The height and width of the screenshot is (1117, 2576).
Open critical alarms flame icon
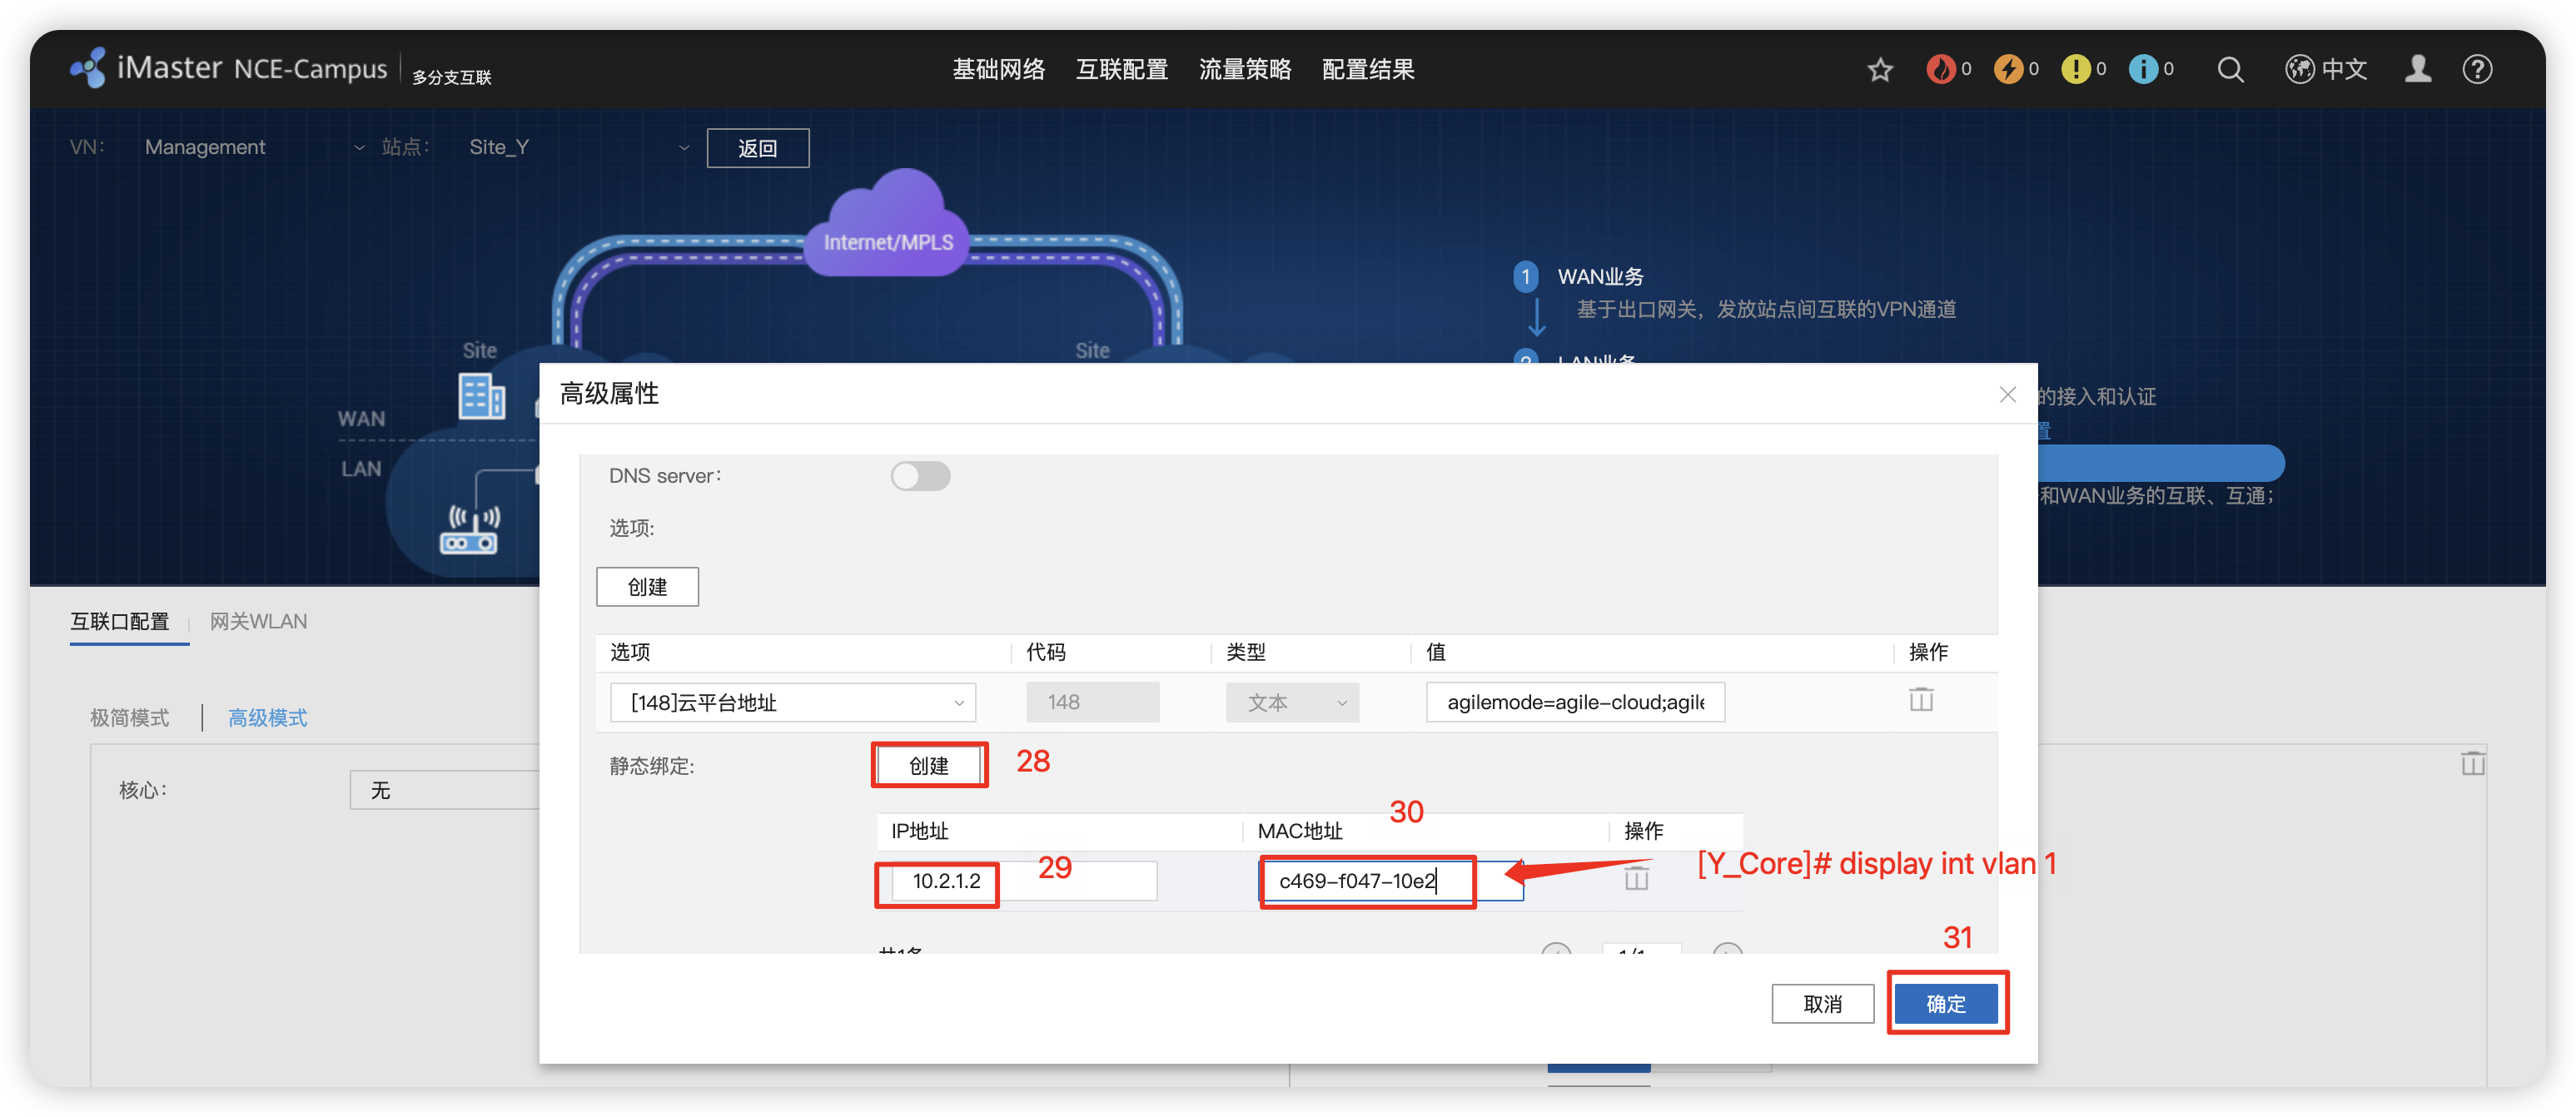(1940, 69)
